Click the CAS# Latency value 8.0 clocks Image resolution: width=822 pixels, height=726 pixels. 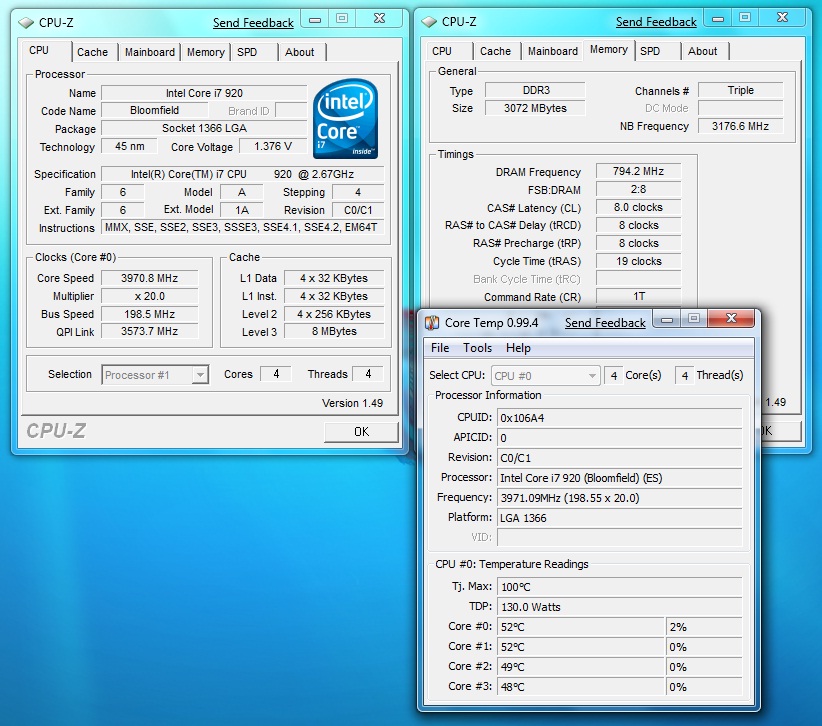point(639,207)
